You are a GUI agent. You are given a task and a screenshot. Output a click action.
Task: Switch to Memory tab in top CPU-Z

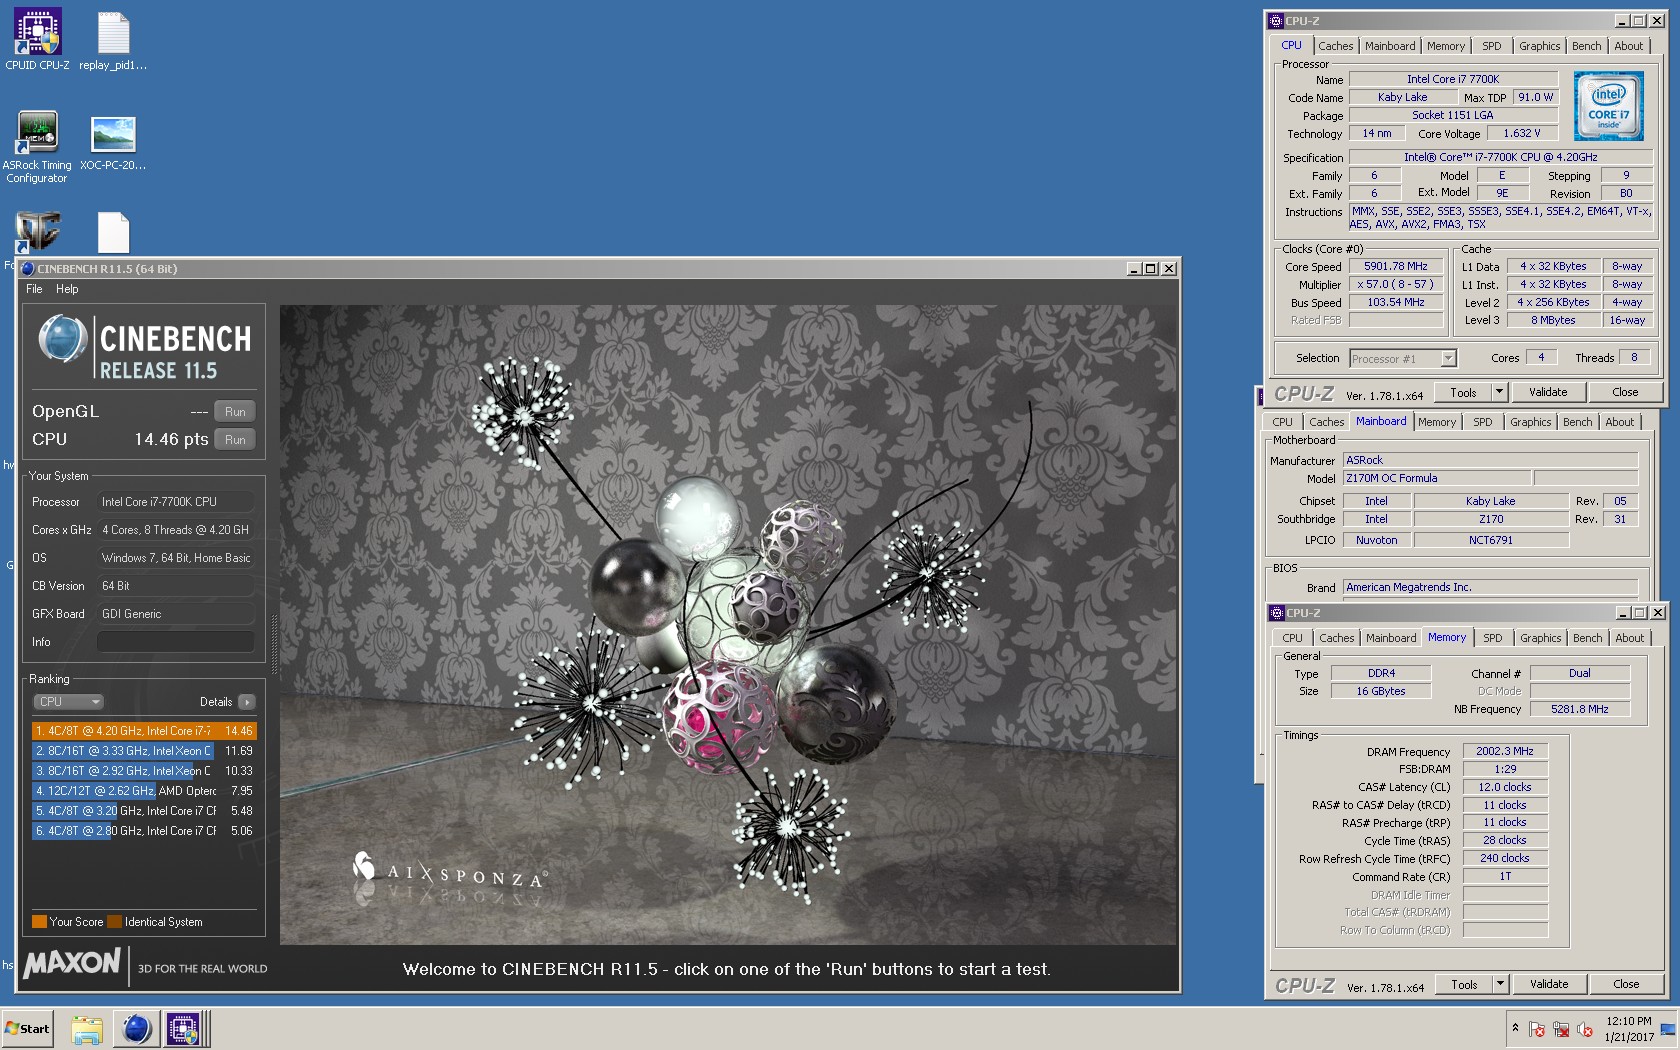pyautogui.click(x=1445, y=46)
